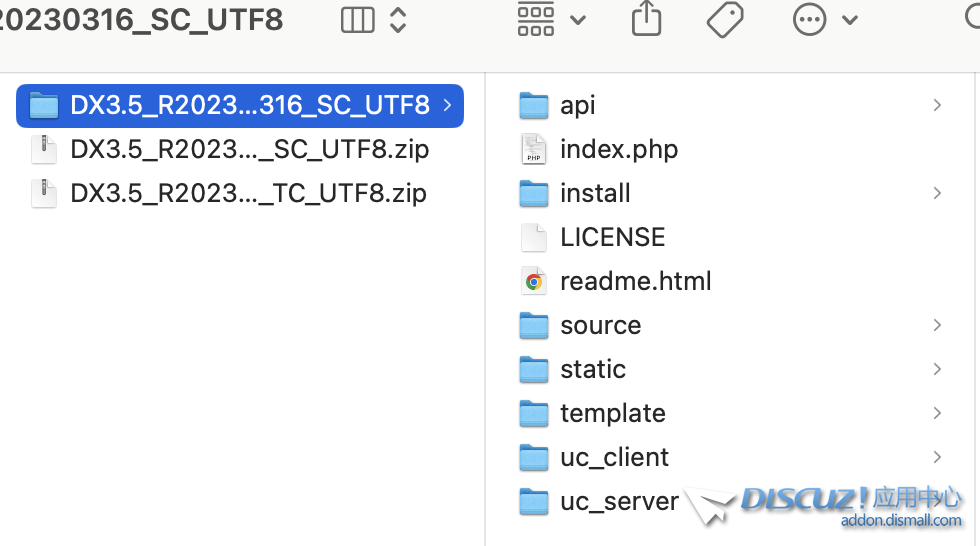Open the view switcher up-down arrows
Image resolution: width=980 pixels, height=546 pixels.
tap(398, 20)
